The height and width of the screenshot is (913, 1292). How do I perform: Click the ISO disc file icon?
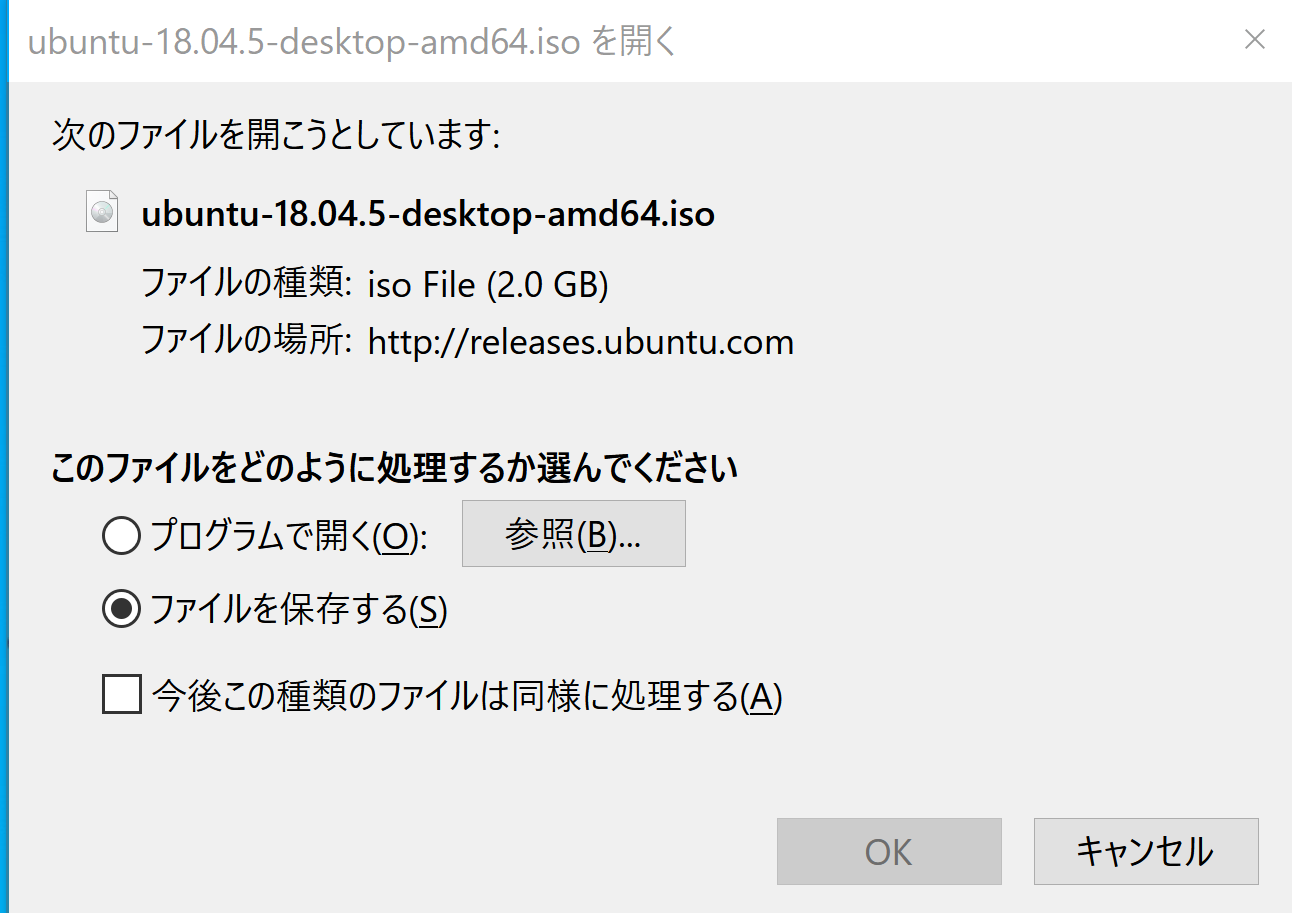point(103,211)
